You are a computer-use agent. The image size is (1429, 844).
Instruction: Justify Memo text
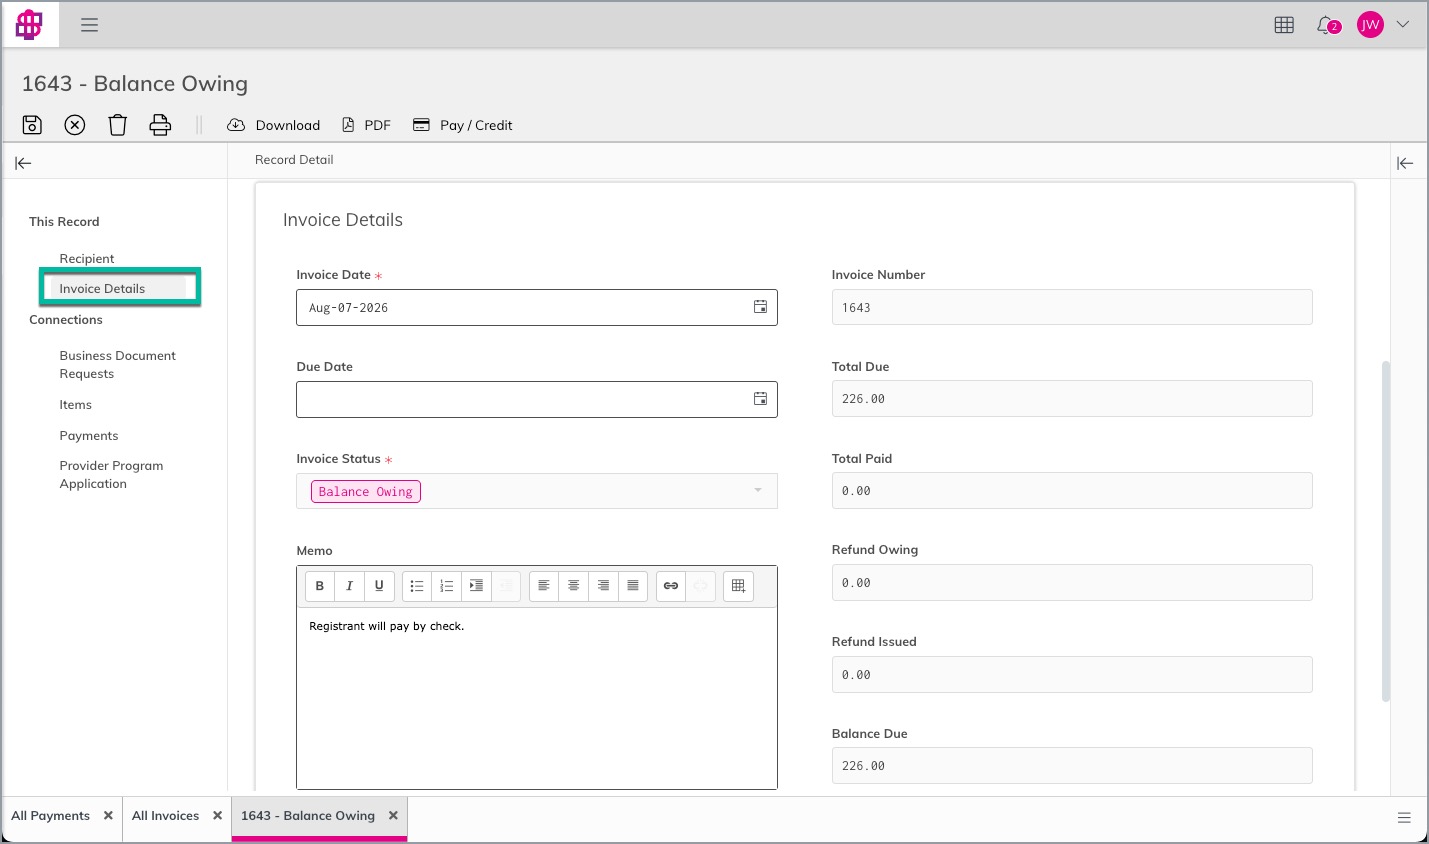tap(633, 586)
